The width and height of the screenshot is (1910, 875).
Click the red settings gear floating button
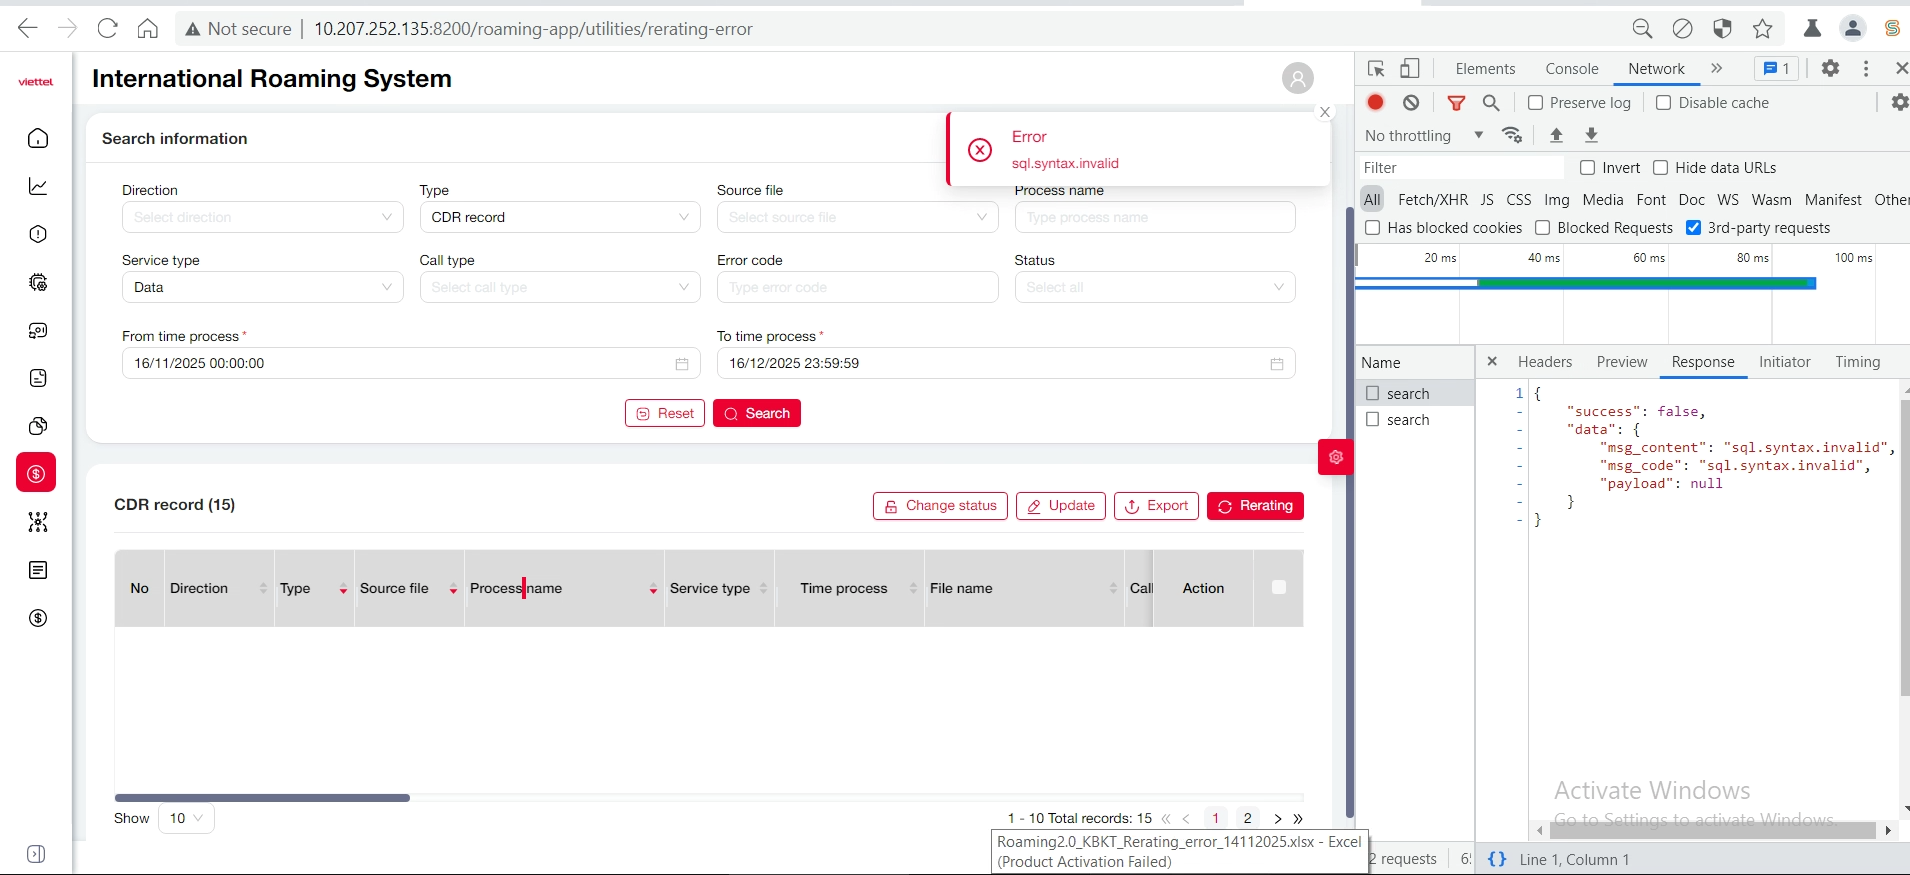1335,457
